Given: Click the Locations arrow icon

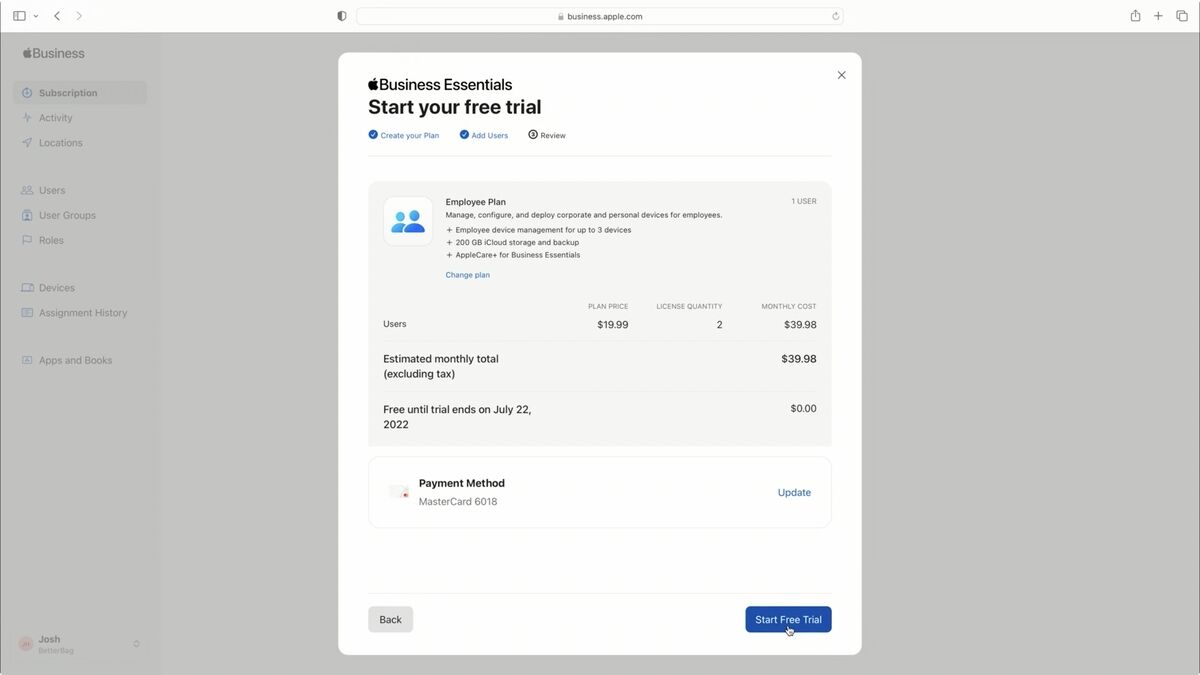Looking at the screenshot, I should pos(27,143).
